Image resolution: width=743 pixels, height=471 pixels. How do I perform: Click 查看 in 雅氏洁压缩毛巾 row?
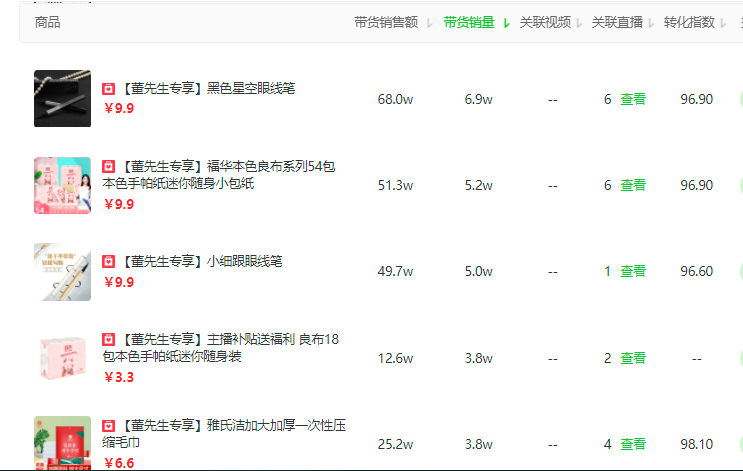(x=633, y=444)
